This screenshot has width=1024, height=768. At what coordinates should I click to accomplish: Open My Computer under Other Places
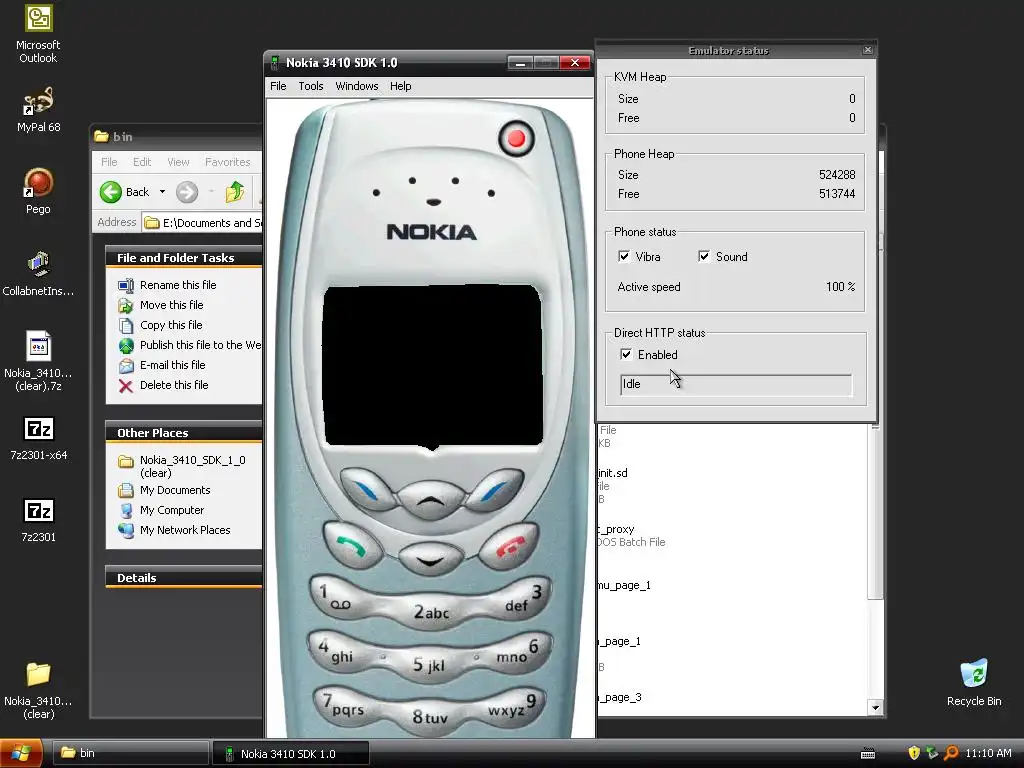(172, 510)
